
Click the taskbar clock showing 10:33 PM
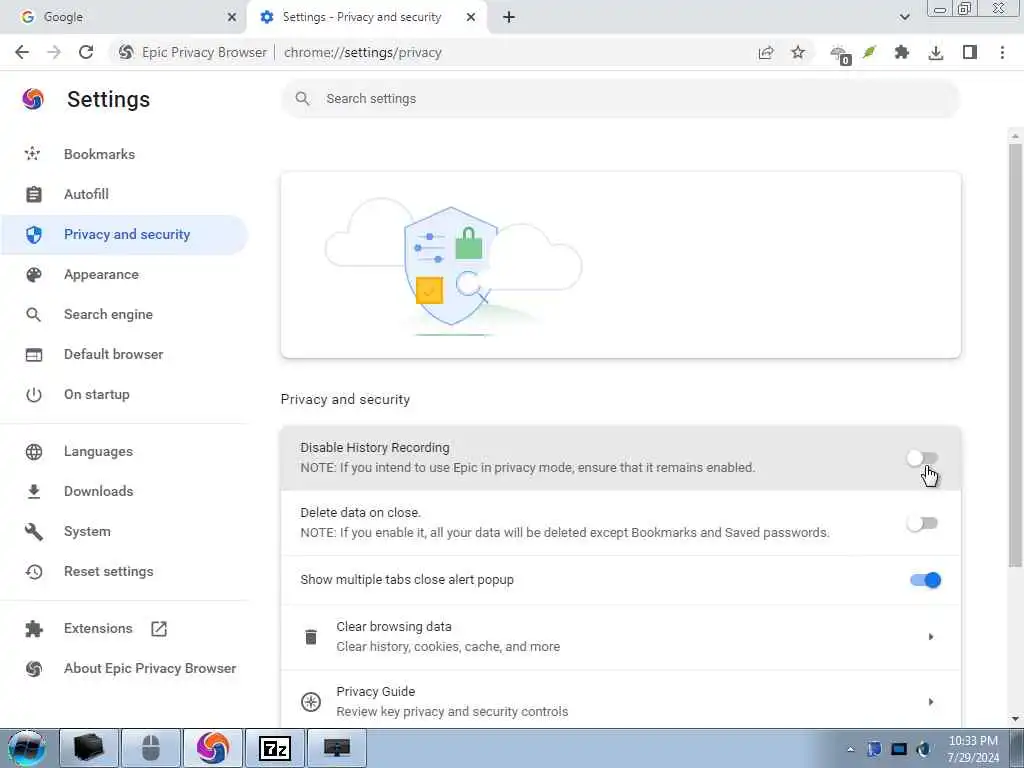tap(973, 749)
